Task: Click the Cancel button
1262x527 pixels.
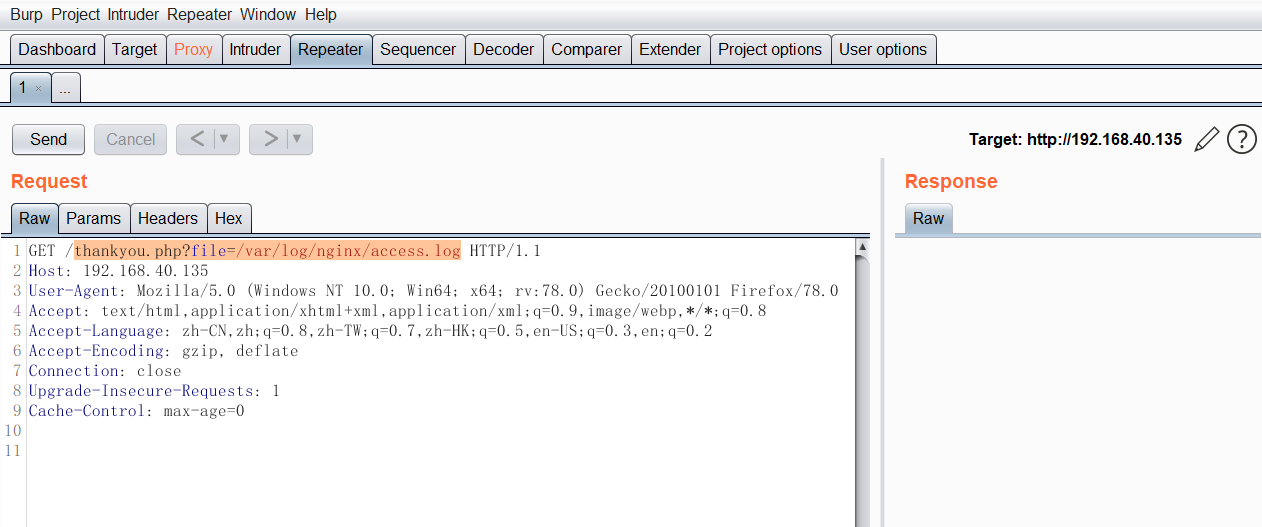Action: point(130,139)
